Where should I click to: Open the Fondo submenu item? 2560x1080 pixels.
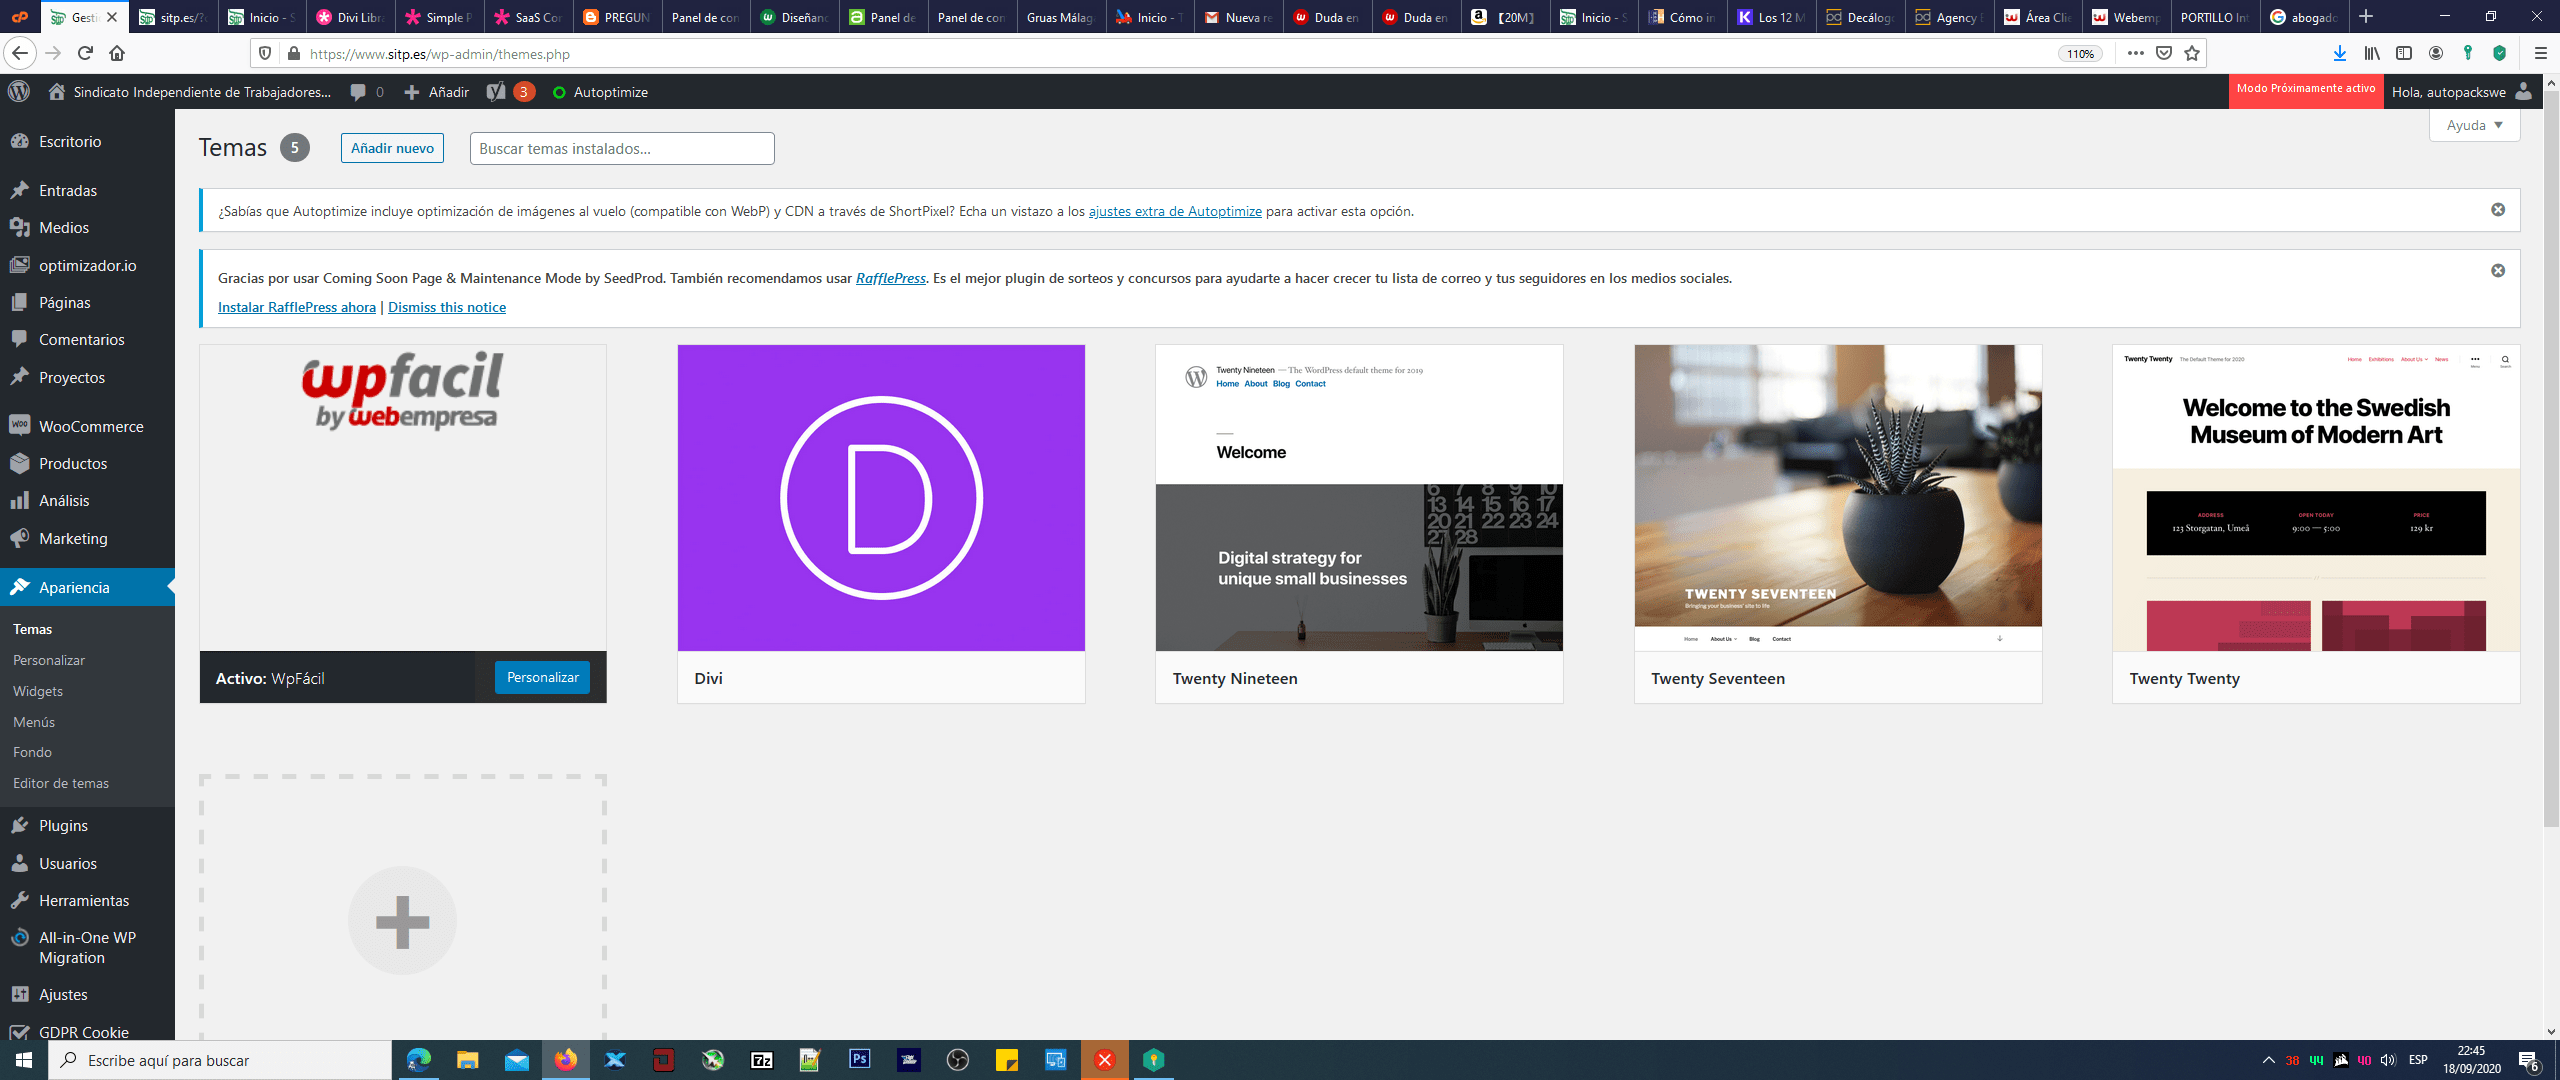[x=32, y=752]
